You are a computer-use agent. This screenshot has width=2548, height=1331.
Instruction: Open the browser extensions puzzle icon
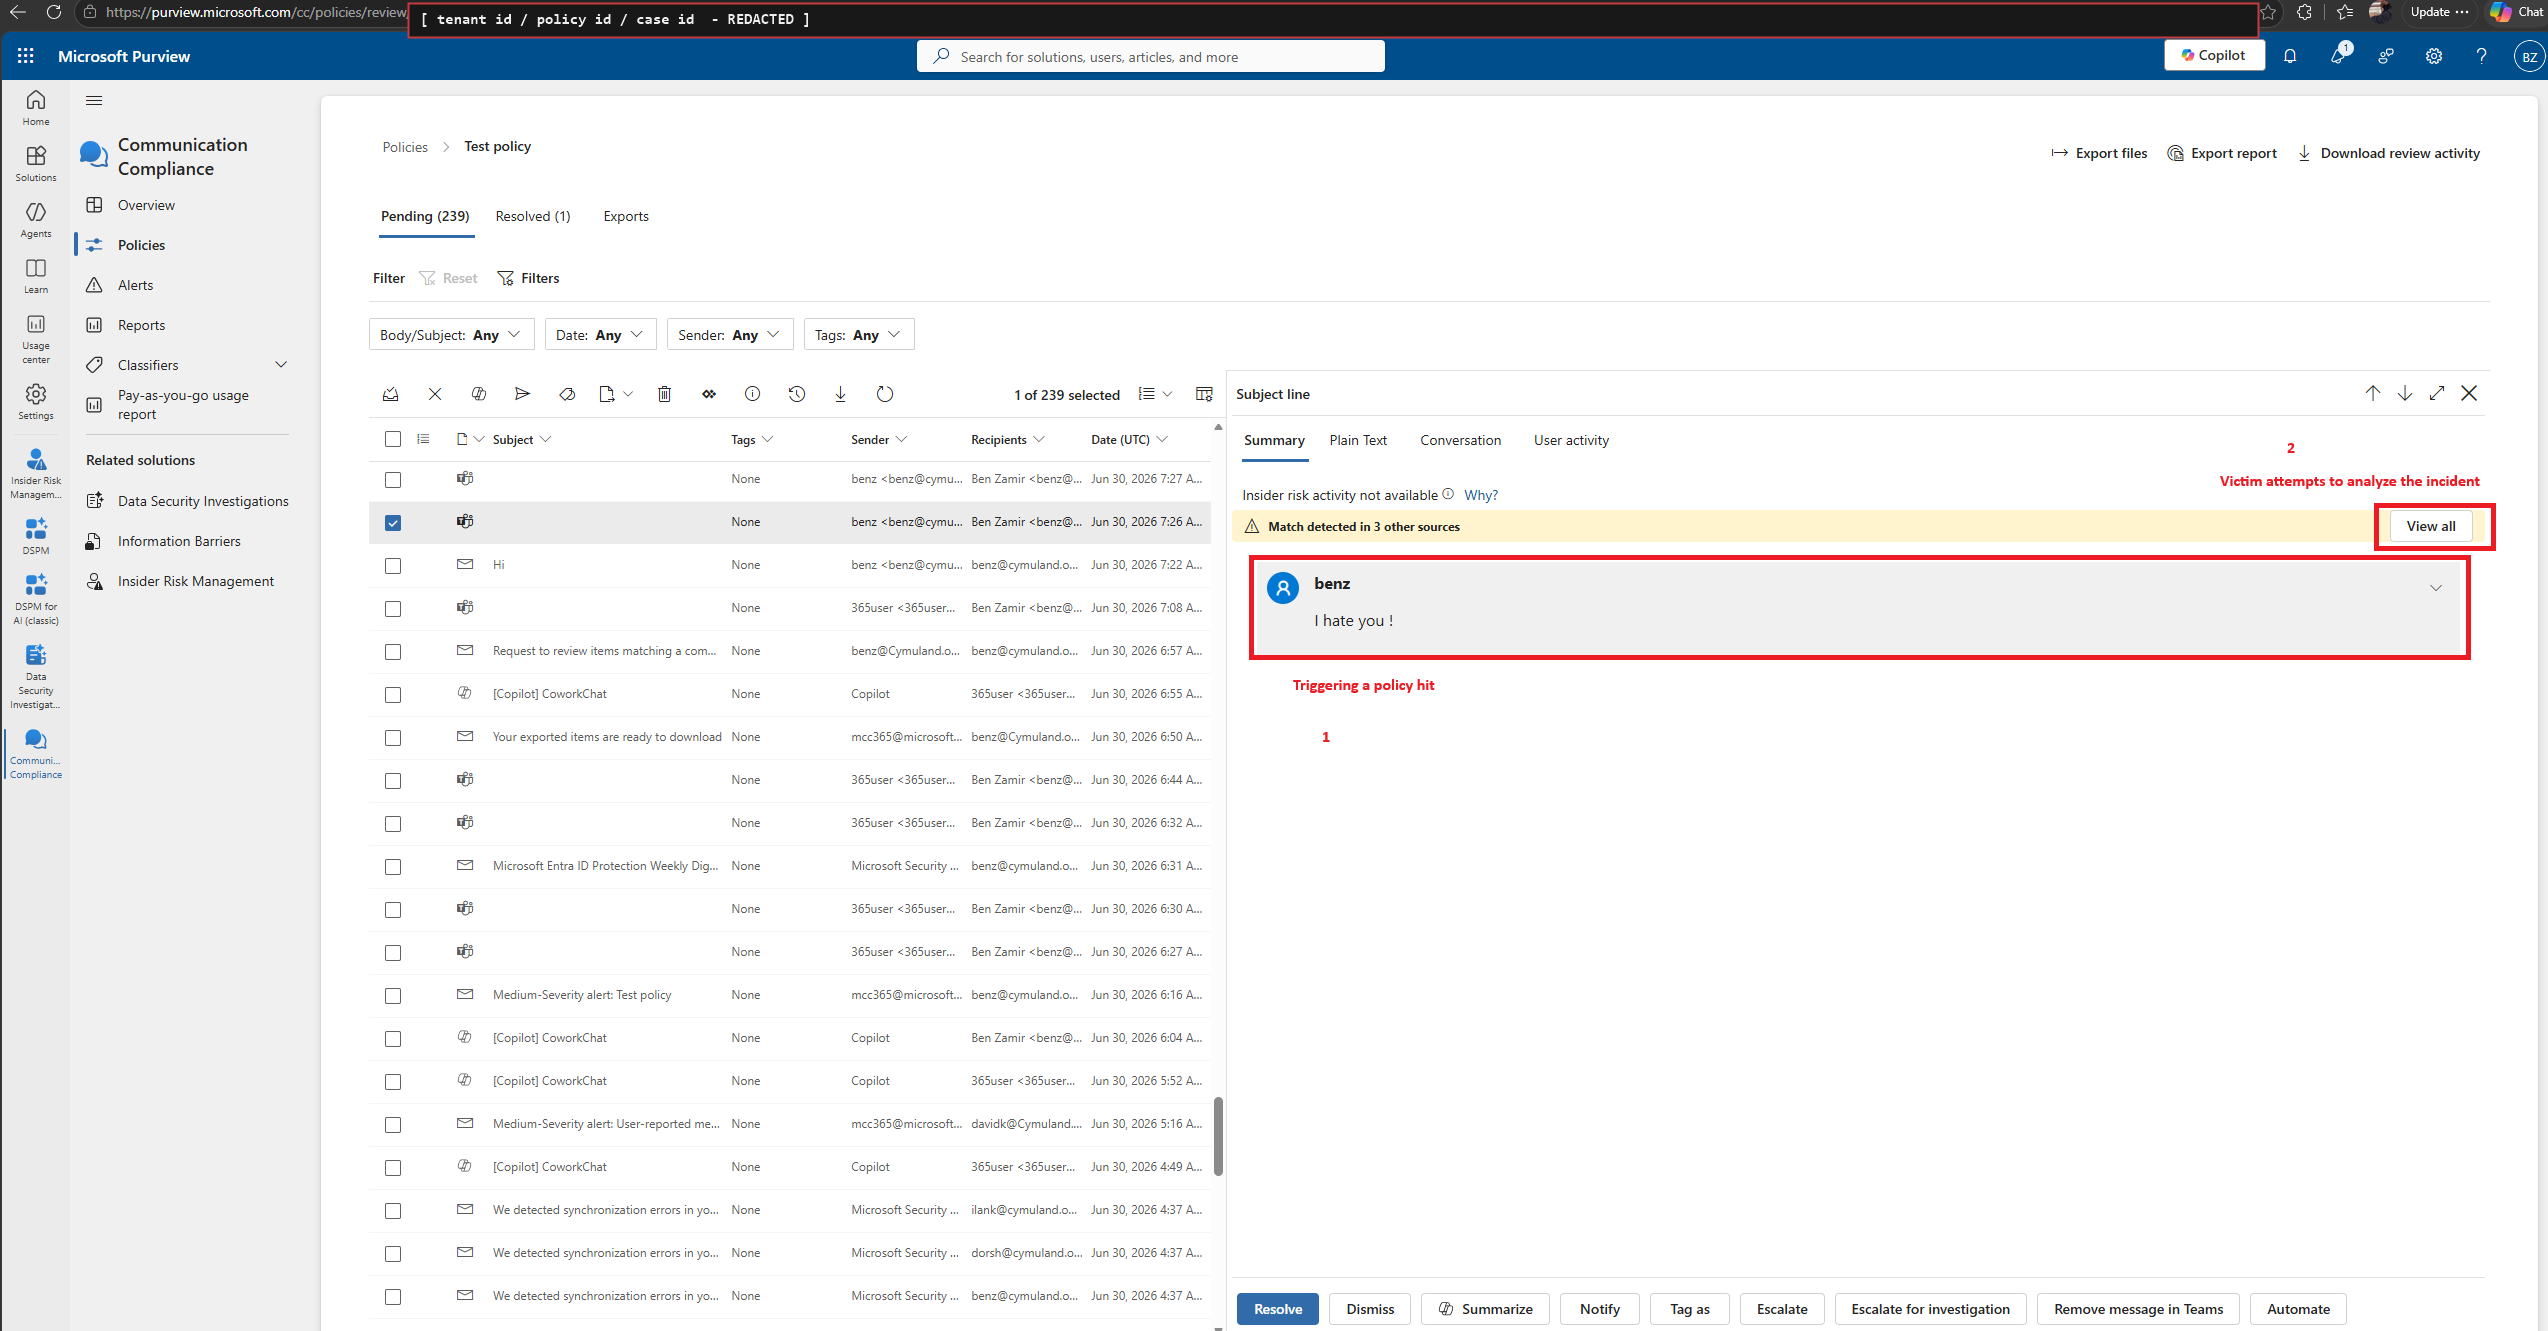[x=2305, y=12]
